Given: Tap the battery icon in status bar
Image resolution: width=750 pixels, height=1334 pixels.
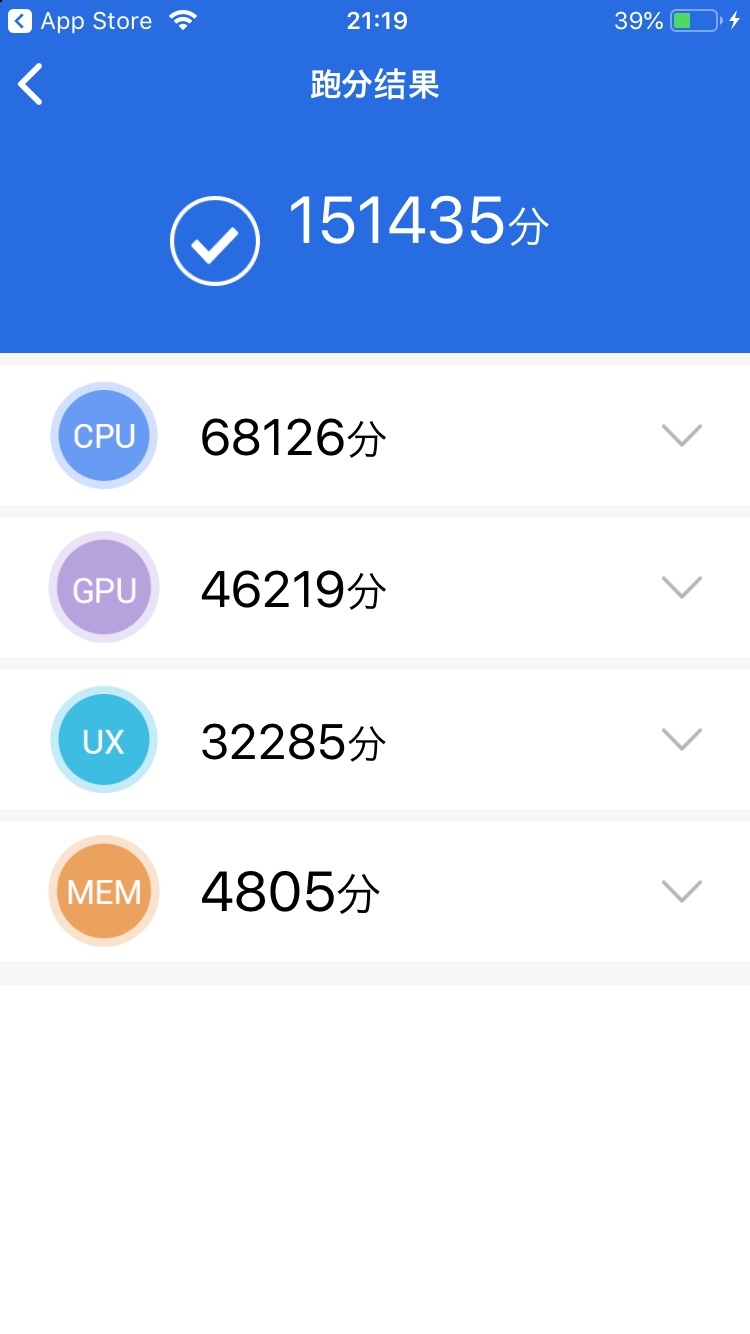Looking at the screenshot, I should coord(695,20).
